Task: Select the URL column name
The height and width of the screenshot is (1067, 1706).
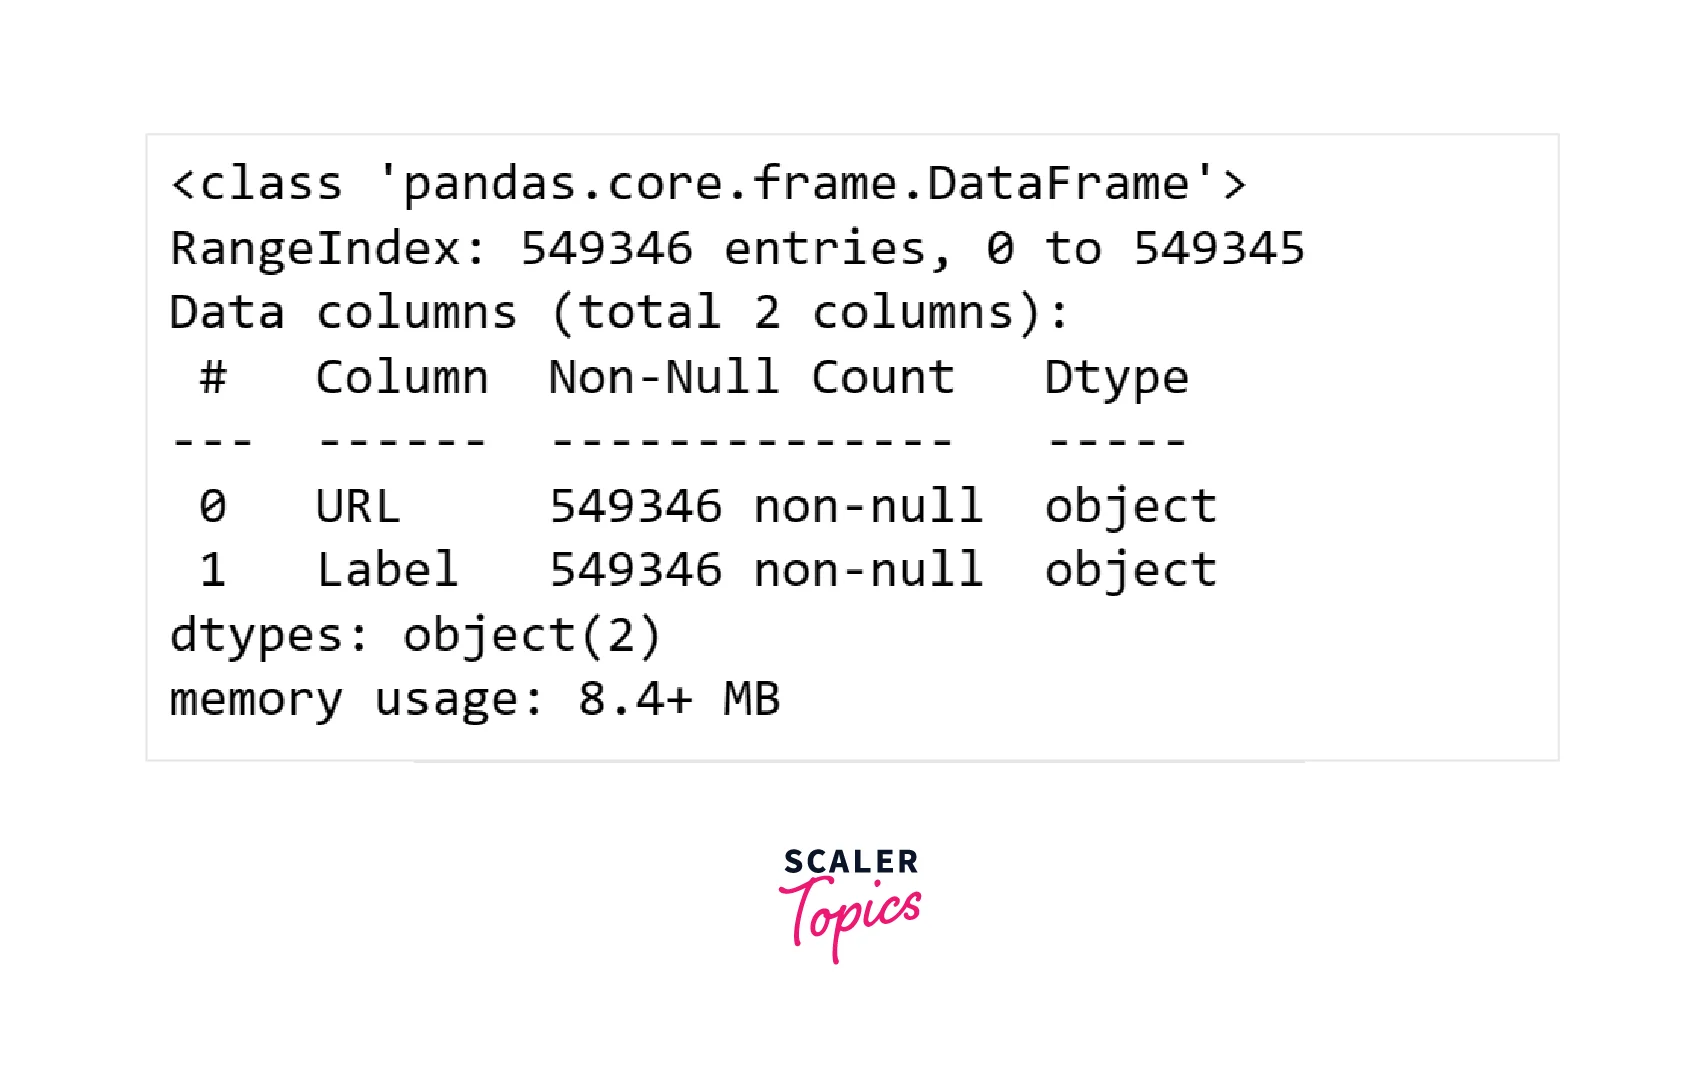Action: [358, 507]
